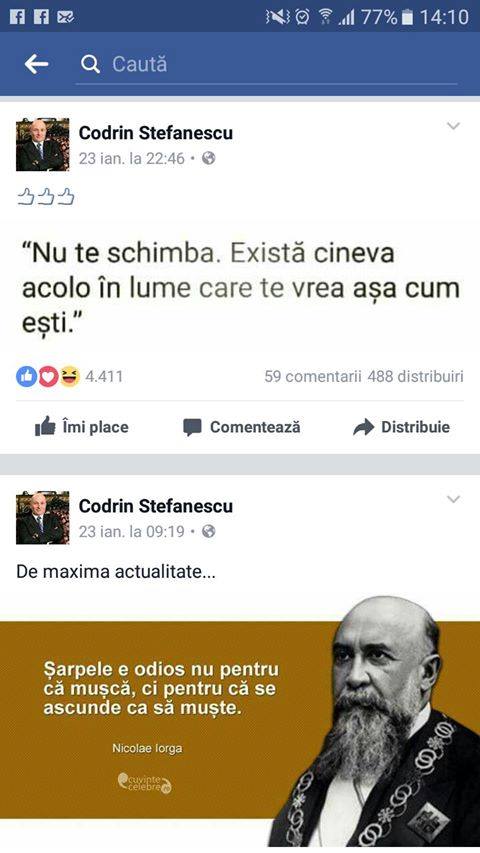Open Codrin Stefanescu avatar on first post
The height and width of the screenshot is (853, 480).
42,145
